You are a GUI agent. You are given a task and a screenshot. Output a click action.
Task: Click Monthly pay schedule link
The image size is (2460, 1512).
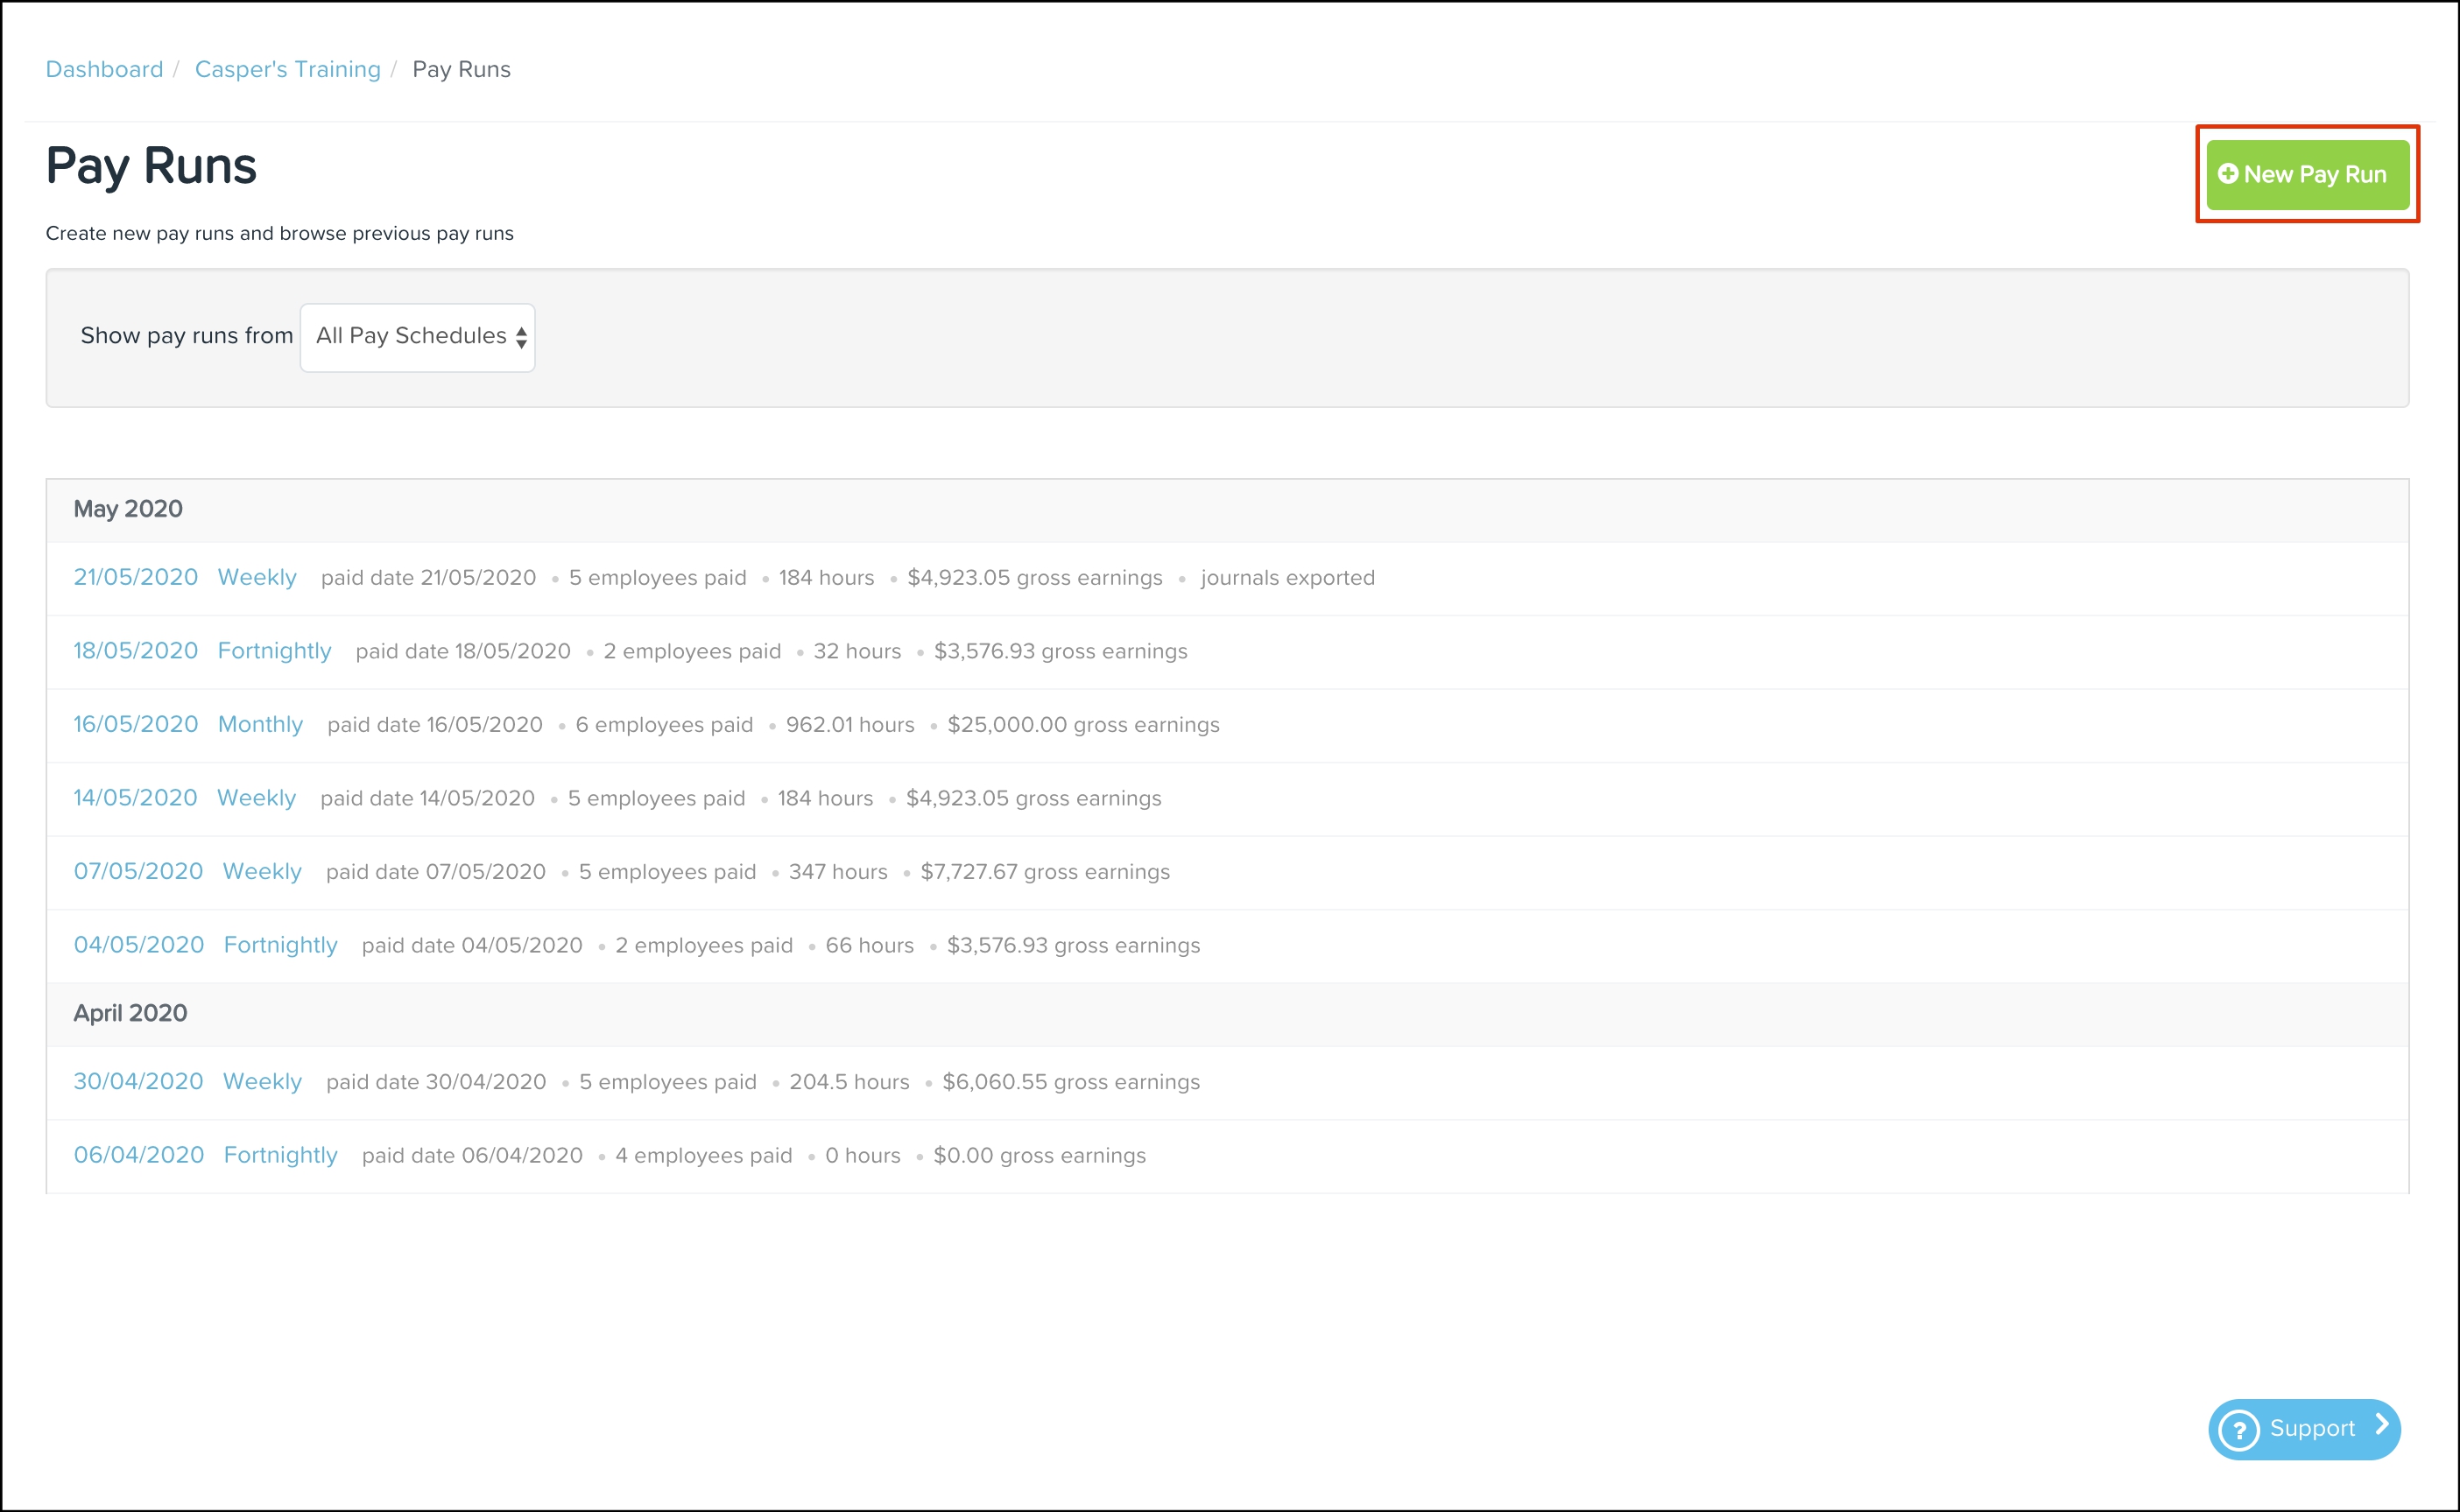tap(260, 725)
